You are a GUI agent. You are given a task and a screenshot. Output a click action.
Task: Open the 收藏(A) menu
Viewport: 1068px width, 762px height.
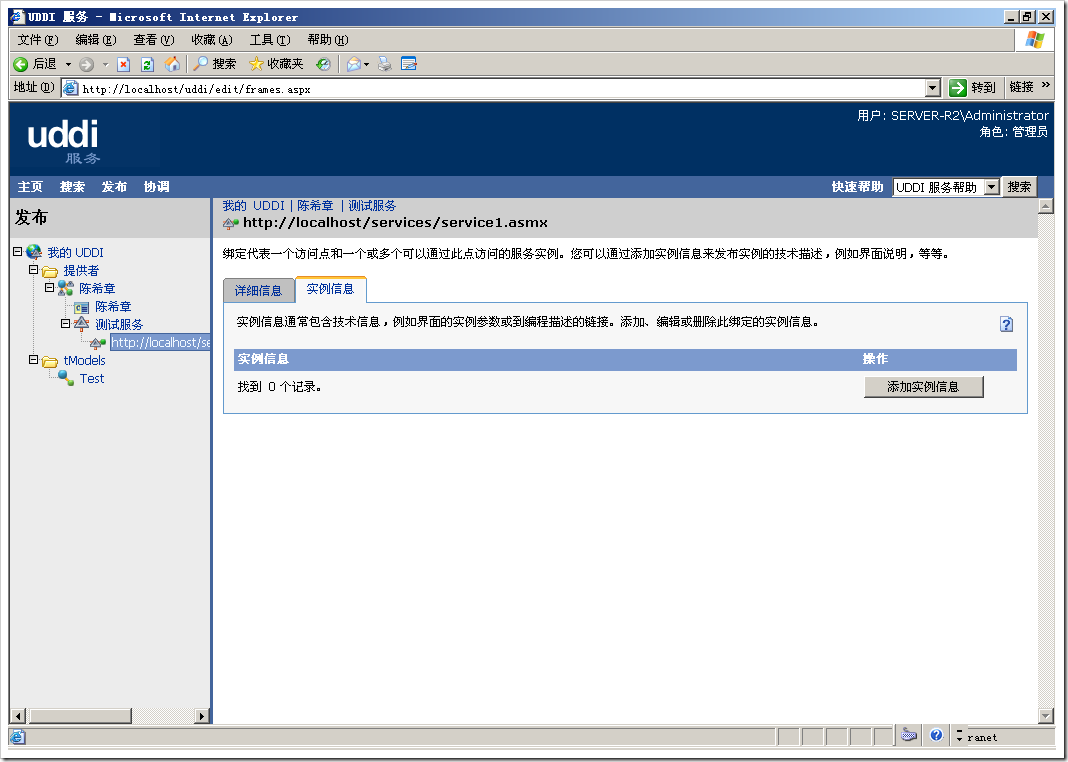pyautogui.click(x=212, y=39)
